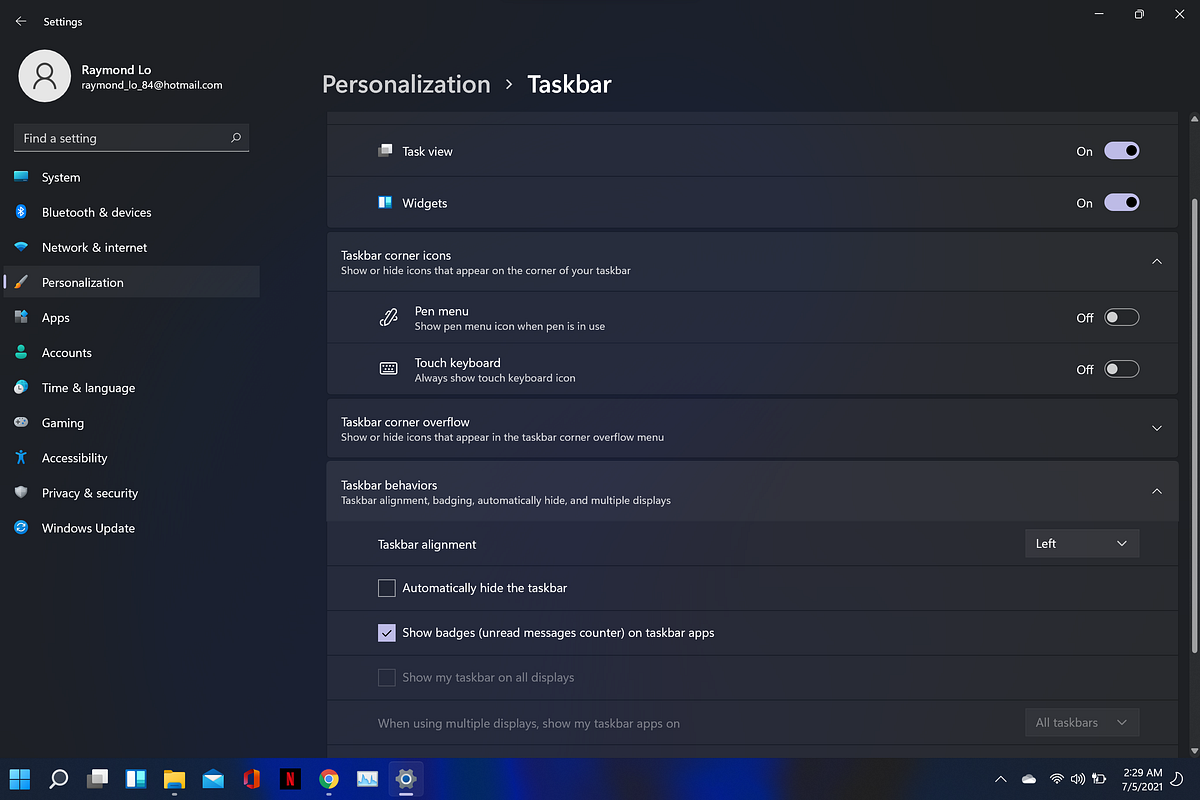Launch Netflix from the taskbar

point(290,778)
